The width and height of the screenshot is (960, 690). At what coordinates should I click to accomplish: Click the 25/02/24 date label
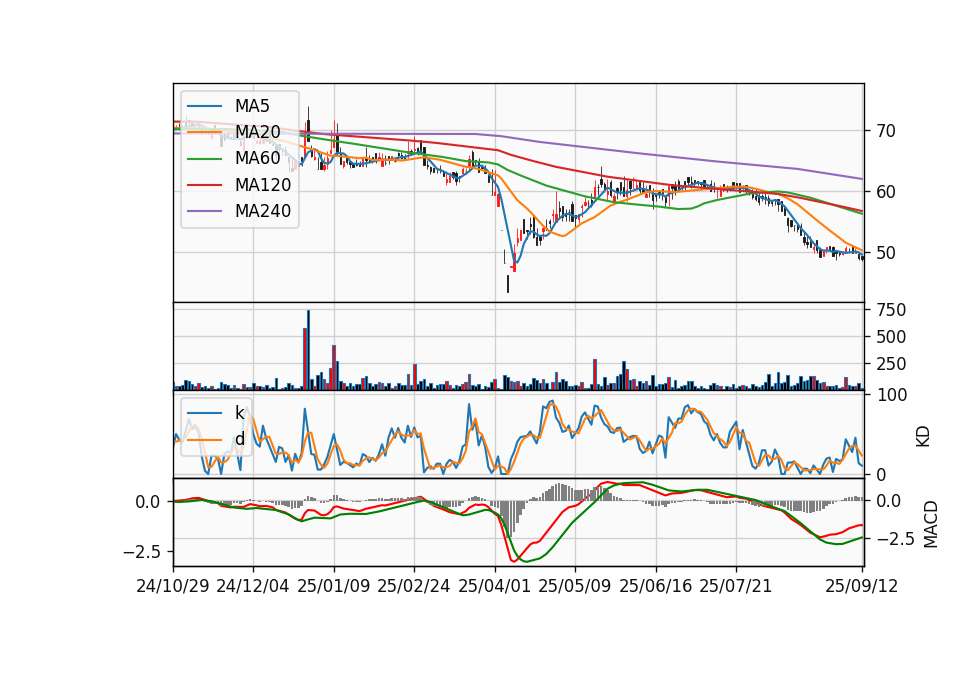(x=414, y=586)
